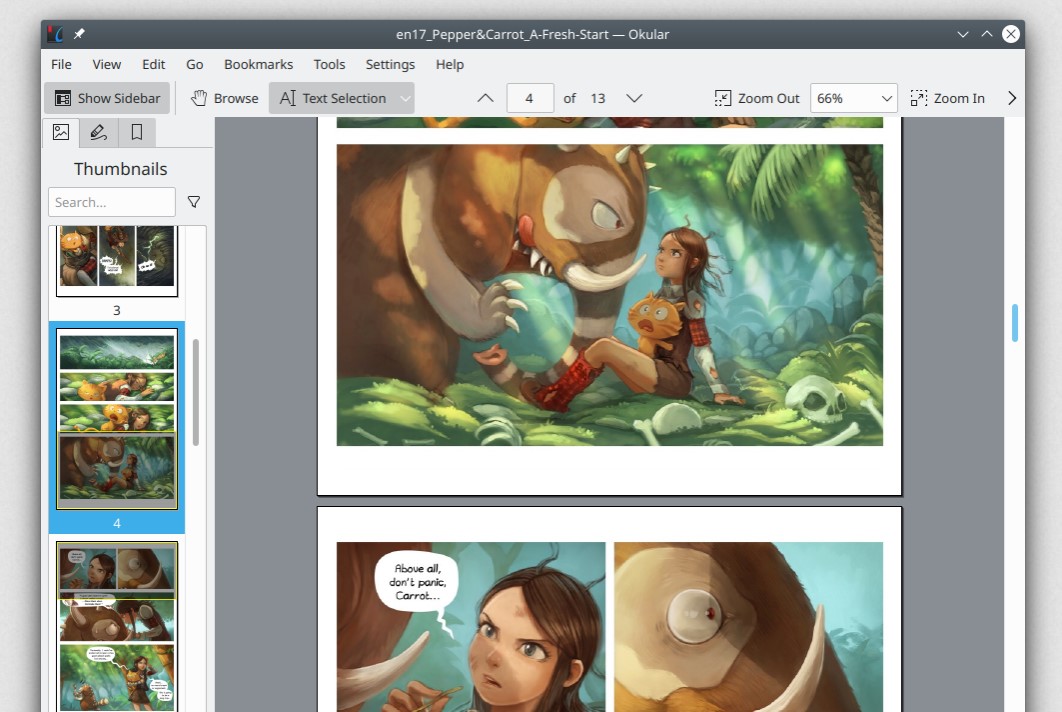1062x712 pixels.
Task: Select the page 3 thumbnail
Action: [117, 260]
